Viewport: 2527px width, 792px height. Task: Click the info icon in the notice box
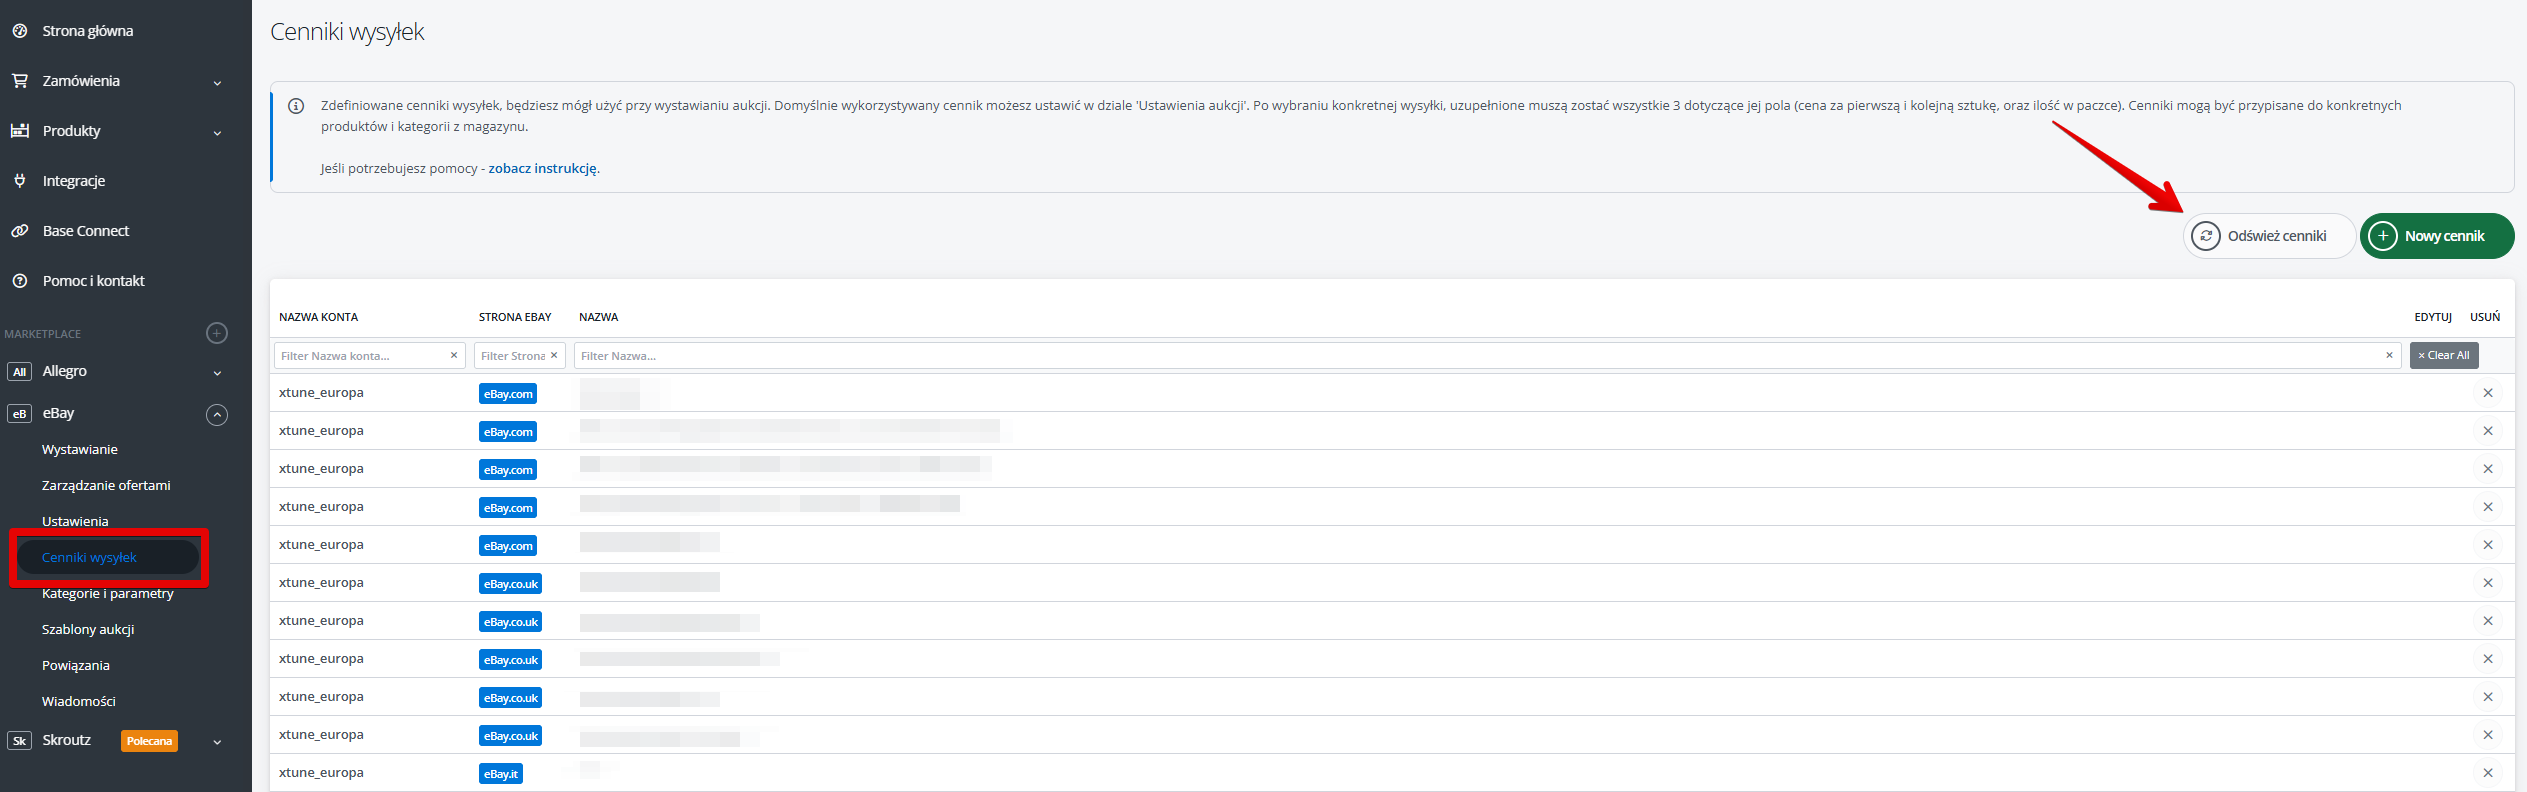click(296, 106)
